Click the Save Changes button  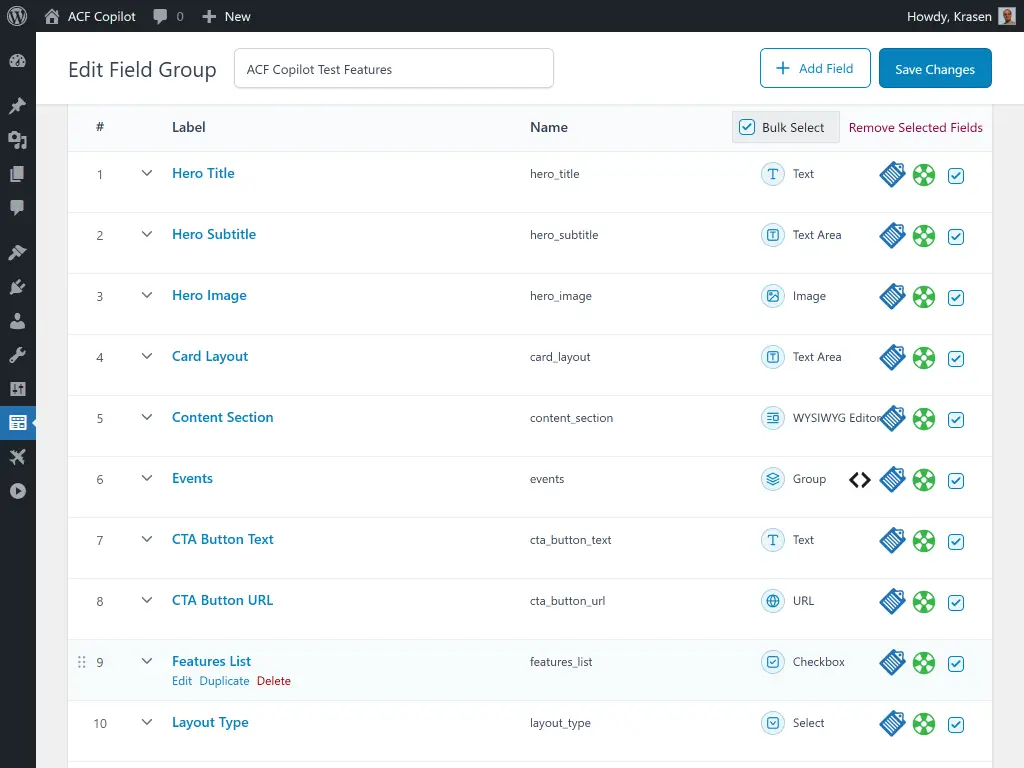point(935,68)
